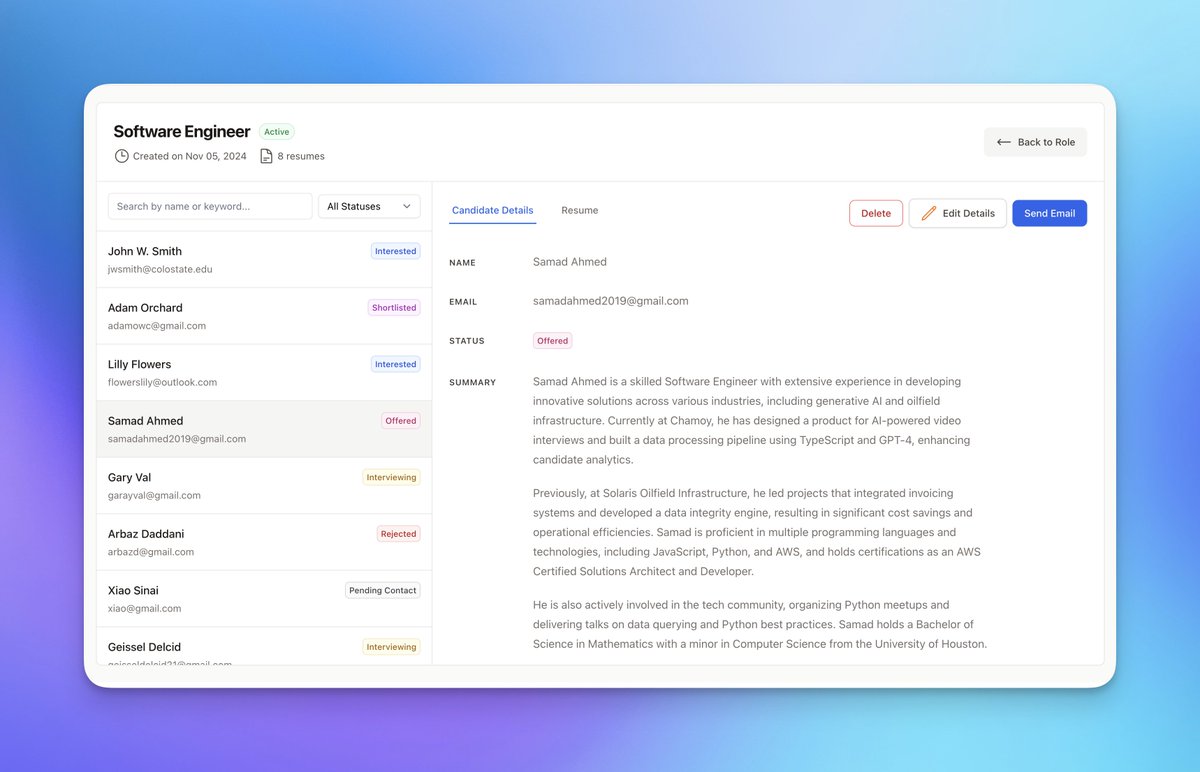Select candidate Geissel Delcid
The height and width of the screenshot is (772, 1200).
264,647
